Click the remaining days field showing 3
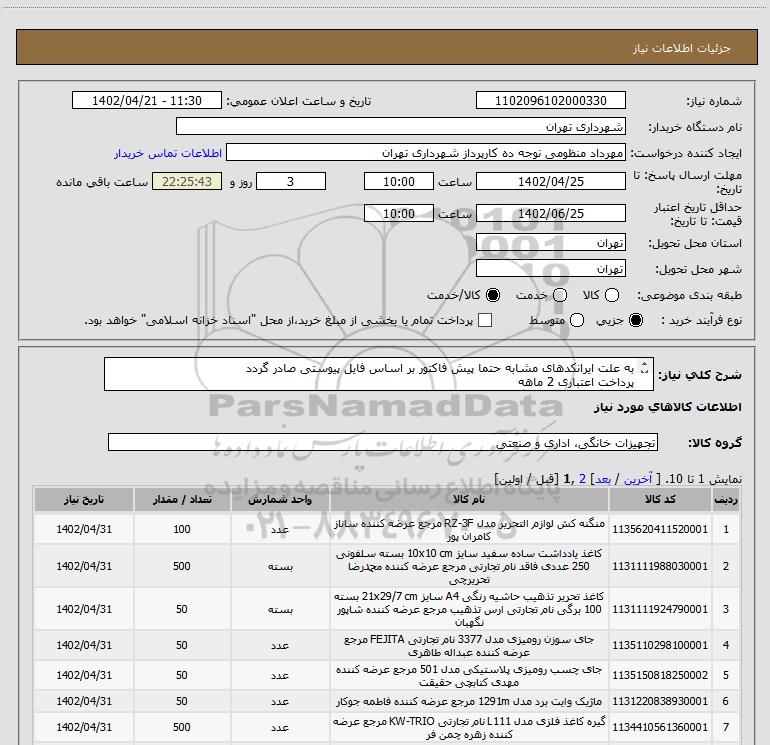The height and width of the screenshot is (745, 770). pos(291,182)
